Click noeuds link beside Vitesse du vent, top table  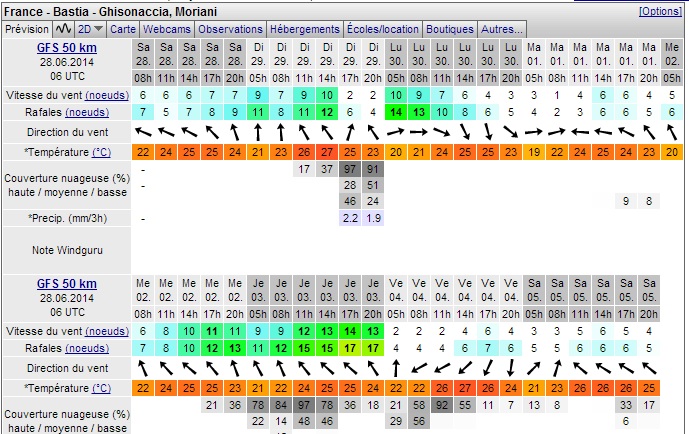(107, 94)
